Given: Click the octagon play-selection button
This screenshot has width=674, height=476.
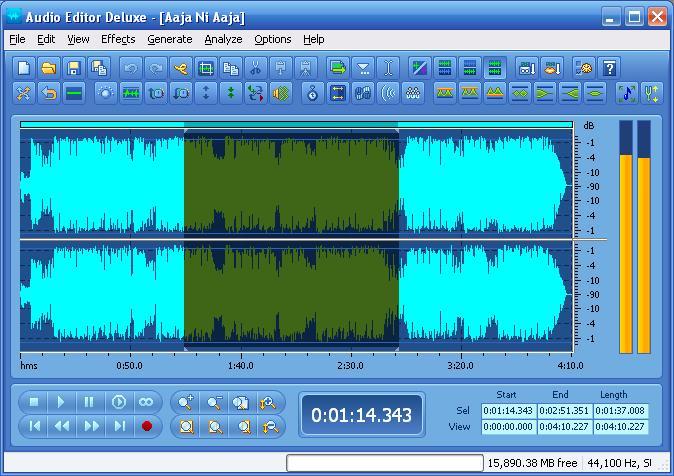Looking at the screenshot, I should [118, 402].
